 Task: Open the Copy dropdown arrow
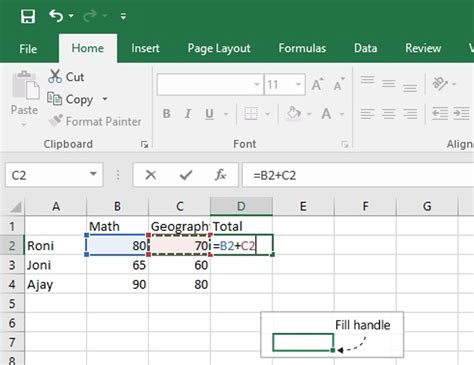point(105,99)
